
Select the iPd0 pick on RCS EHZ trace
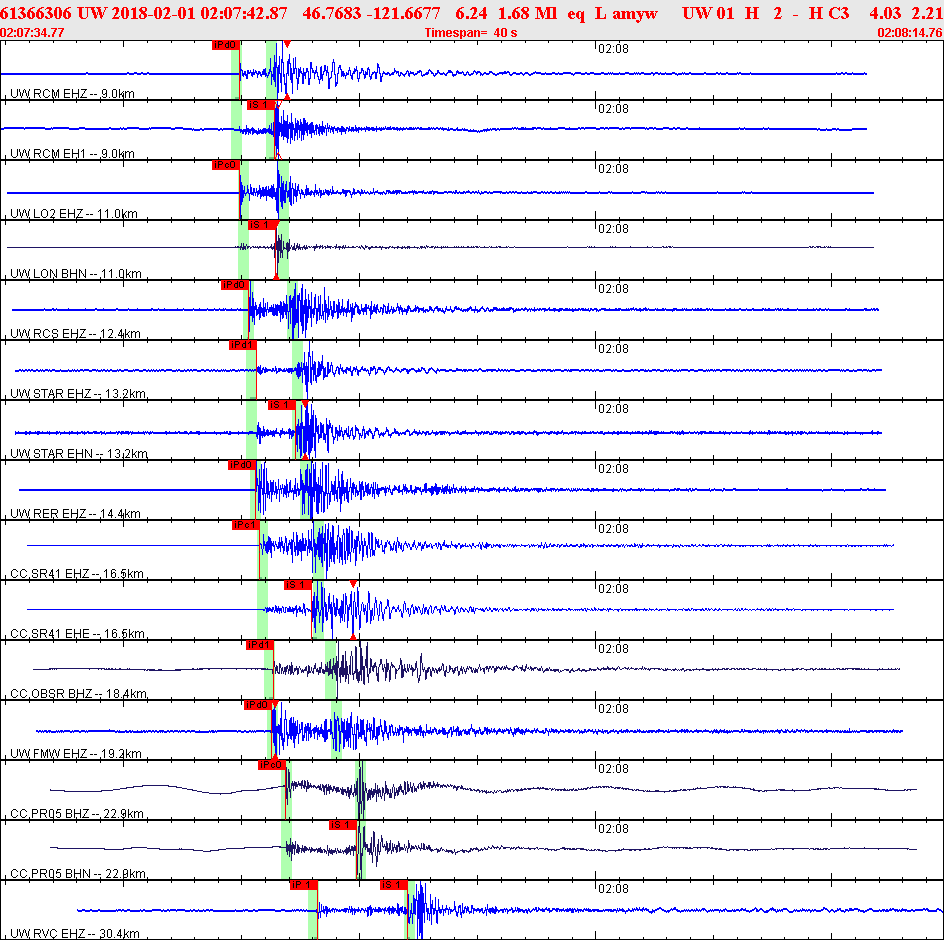(x=234, y=285)
